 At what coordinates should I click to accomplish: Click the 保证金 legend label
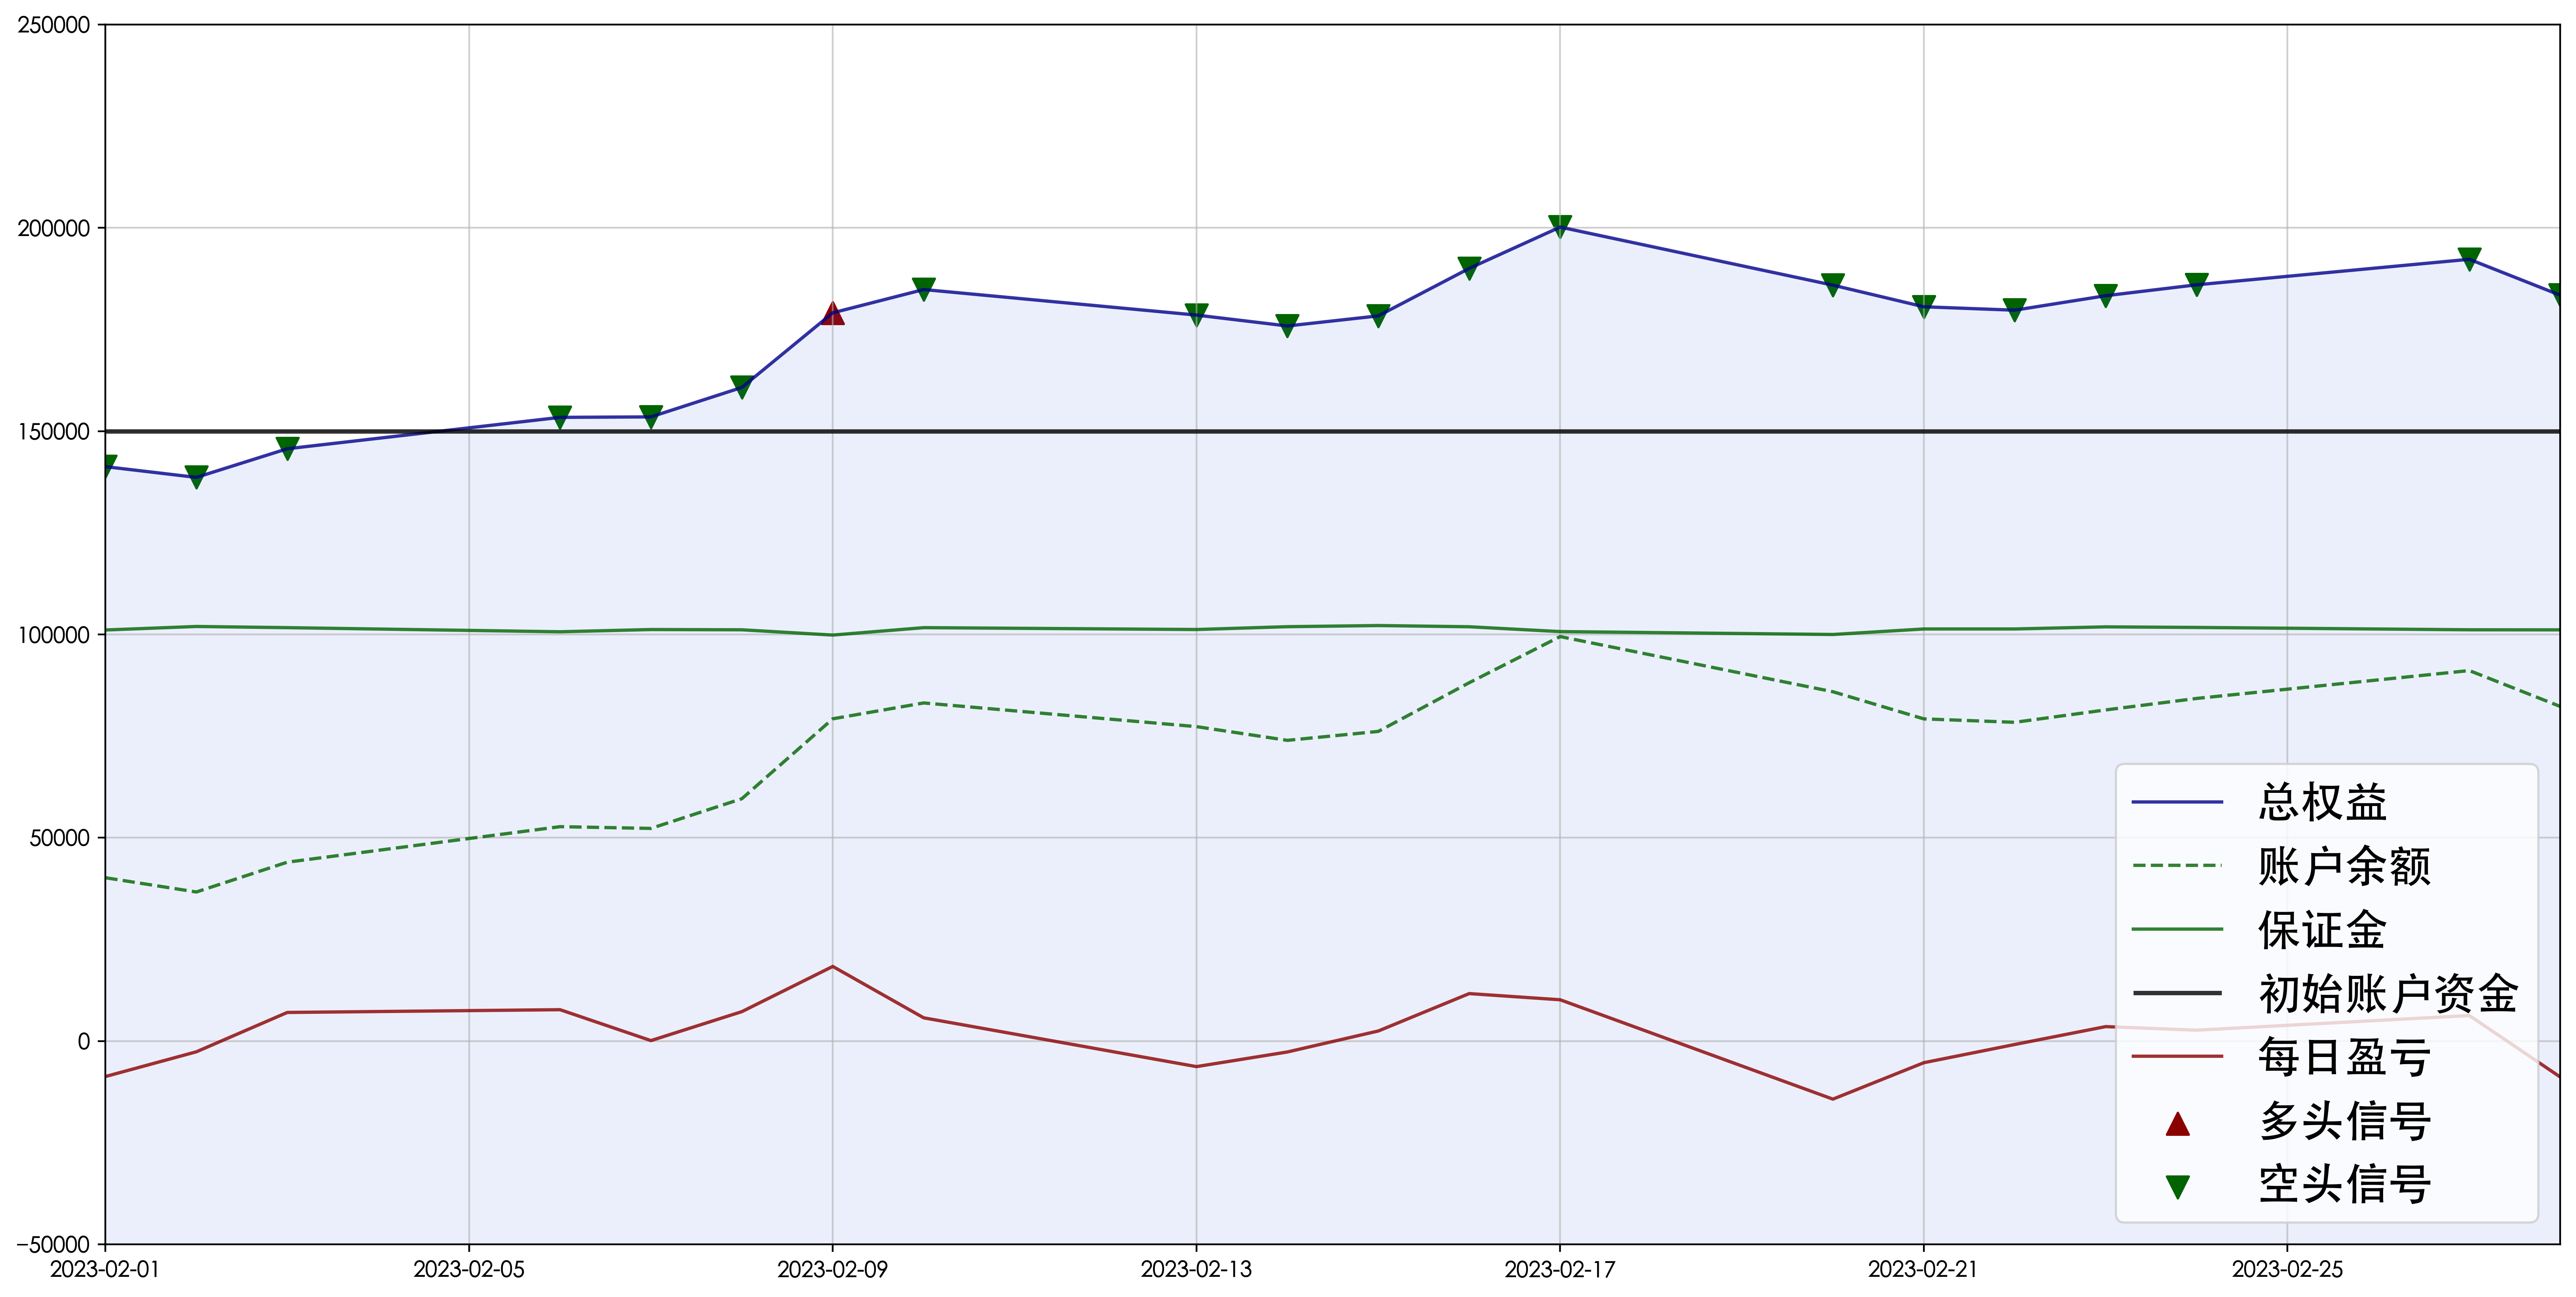click(x=2322, y=930)
